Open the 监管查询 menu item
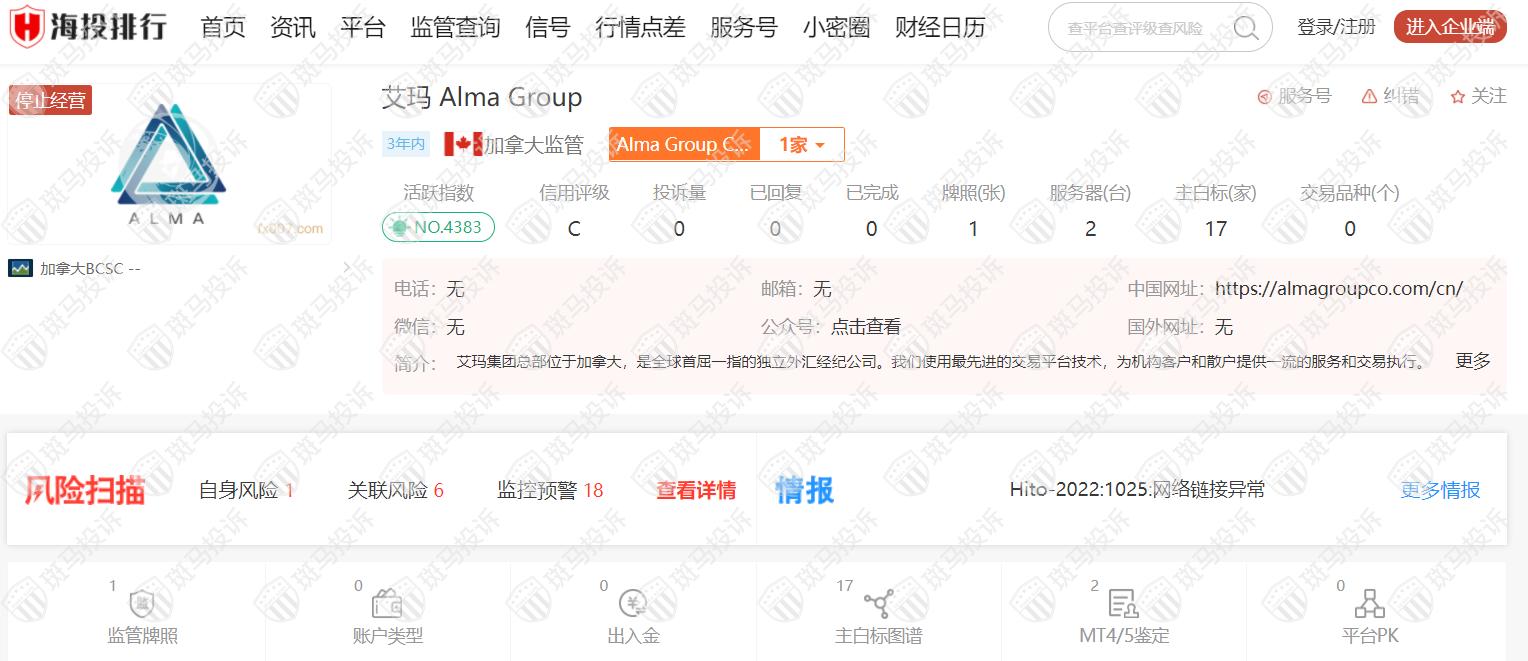 tap(455, 27)
